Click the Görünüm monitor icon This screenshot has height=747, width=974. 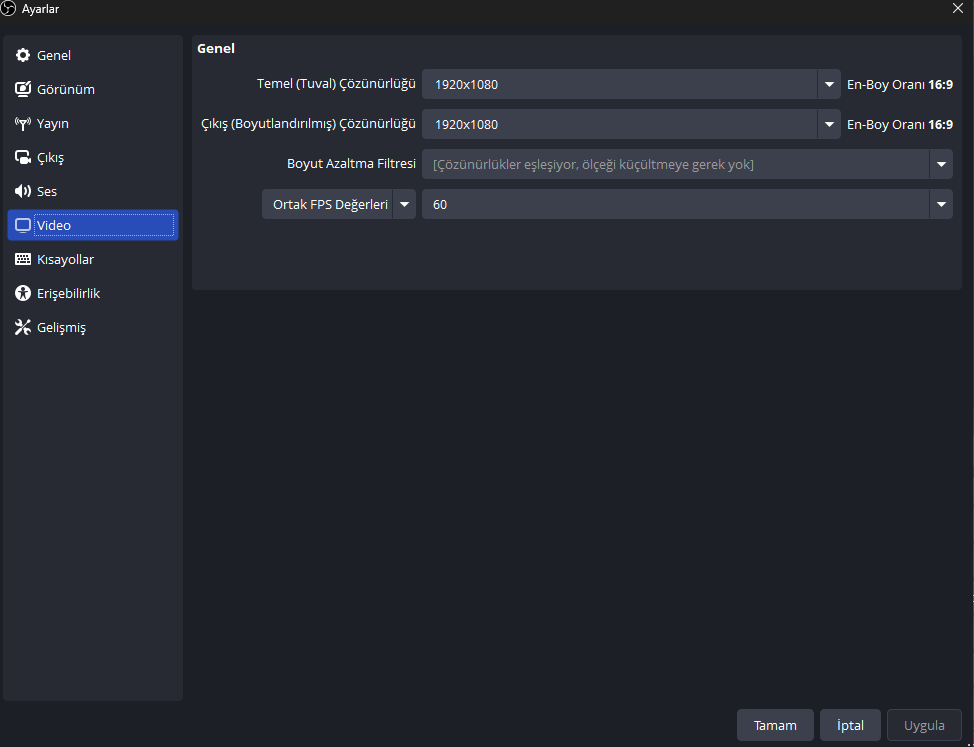pyautogui.click(x=23, y=89)
